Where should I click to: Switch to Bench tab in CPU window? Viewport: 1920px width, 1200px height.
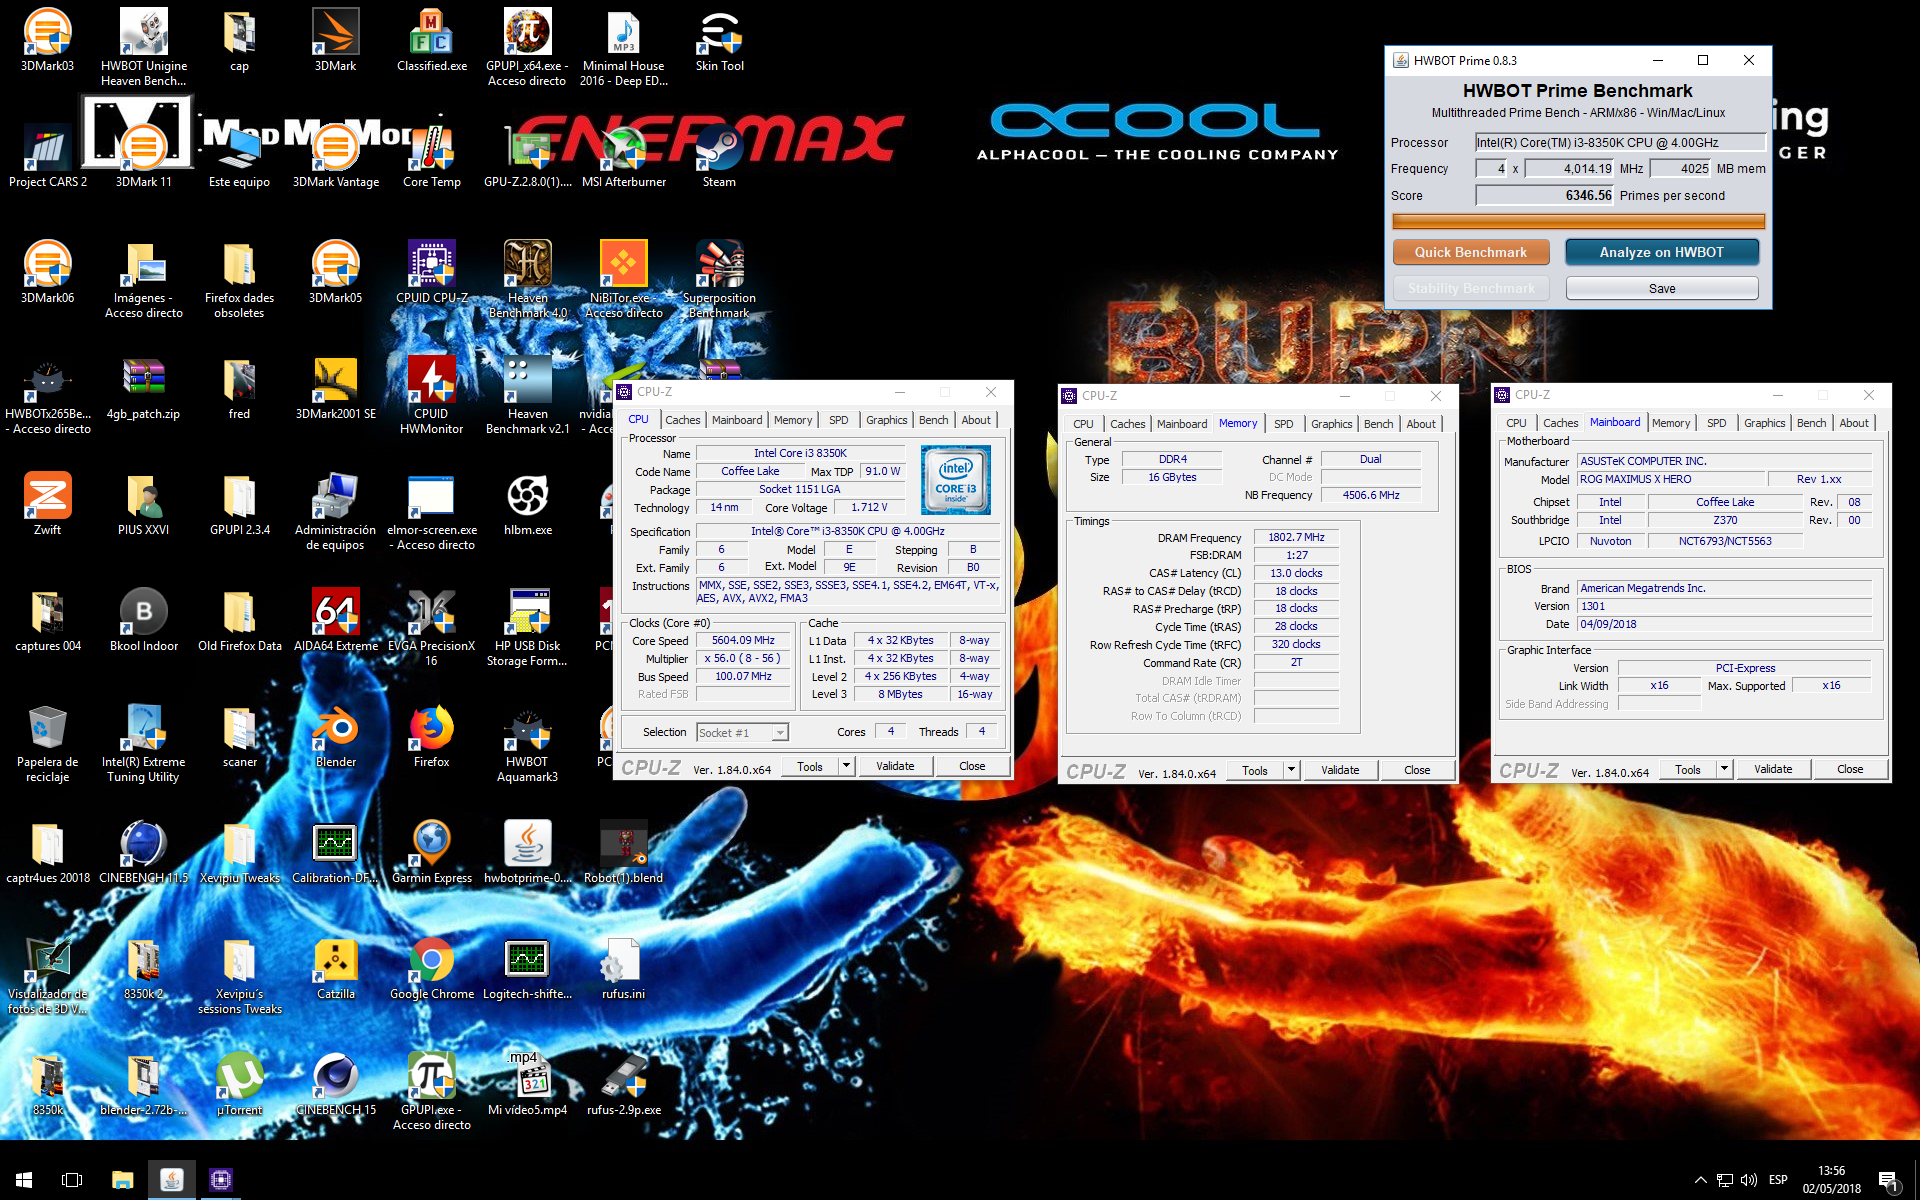point(933,420)
